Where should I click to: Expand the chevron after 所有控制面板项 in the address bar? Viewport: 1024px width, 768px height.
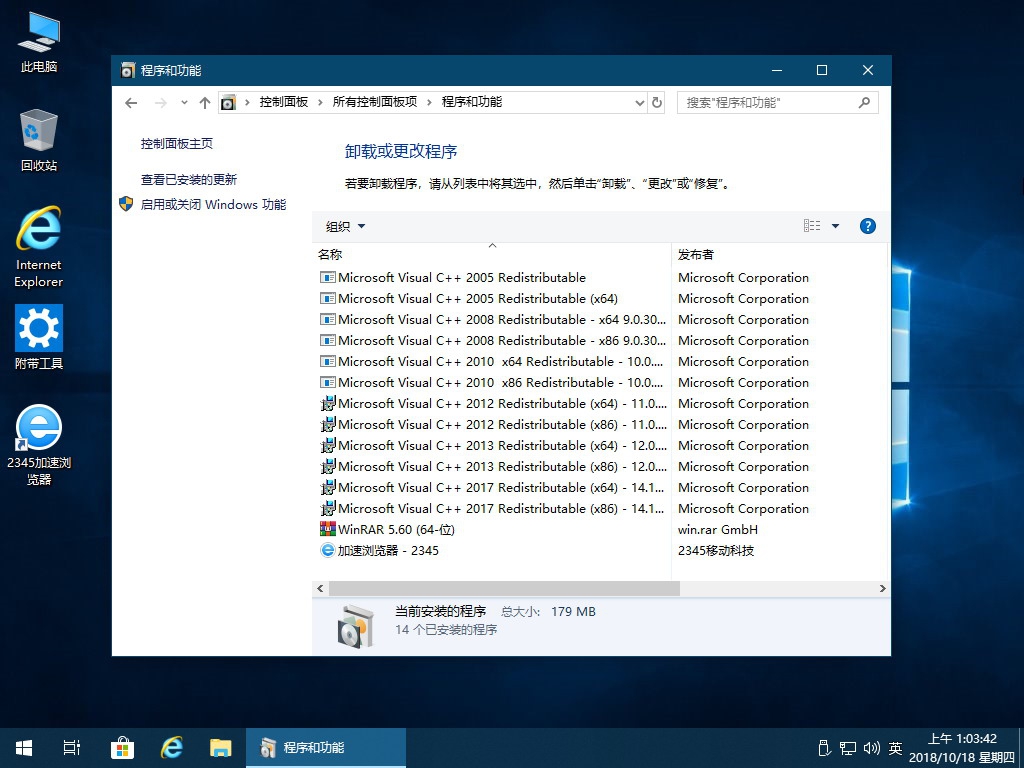tap(429, 102)
